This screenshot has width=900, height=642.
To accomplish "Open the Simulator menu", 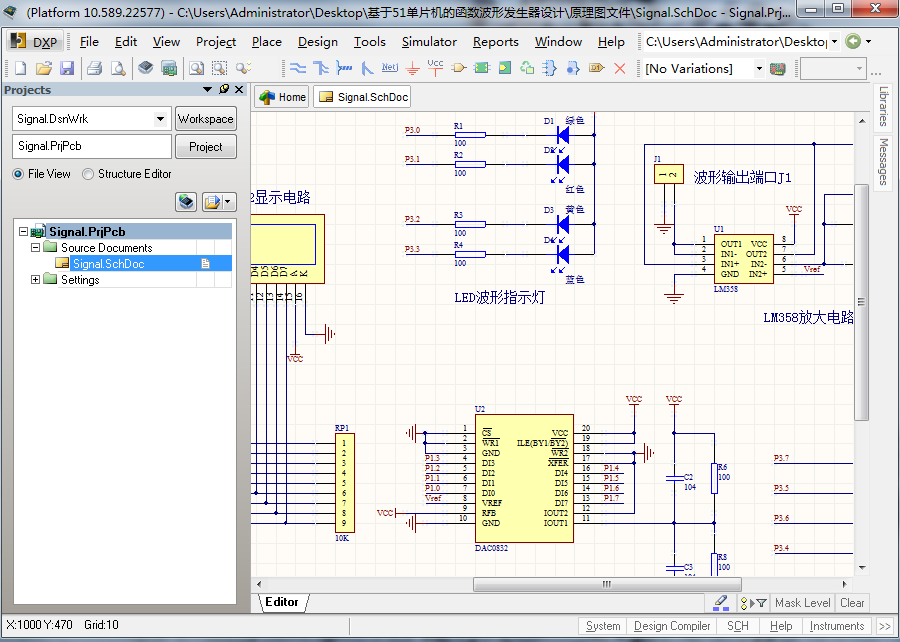I will click(x=429, y=42).
